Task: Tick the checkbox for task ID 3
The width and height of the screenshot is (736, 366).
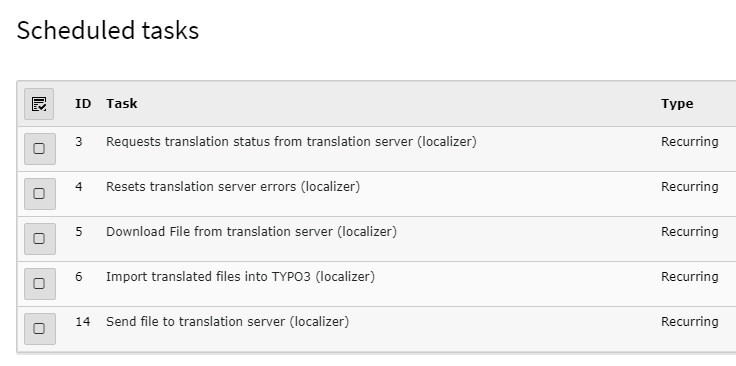Action: pos(39,149)
